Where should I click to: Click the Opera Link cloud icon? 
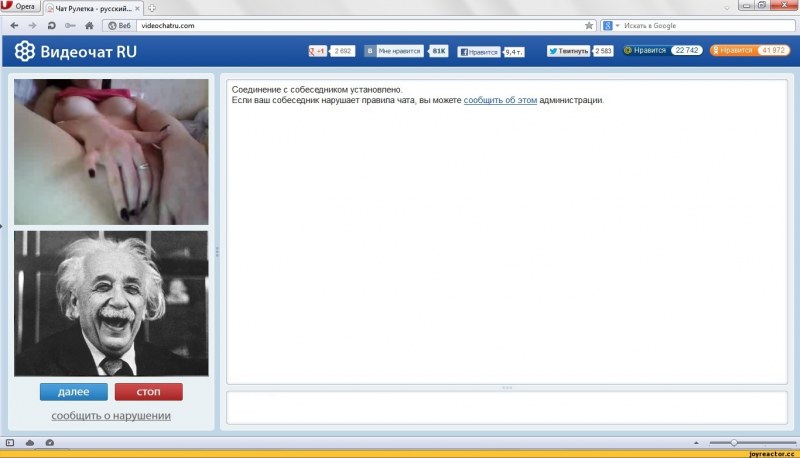coord(30,443)
